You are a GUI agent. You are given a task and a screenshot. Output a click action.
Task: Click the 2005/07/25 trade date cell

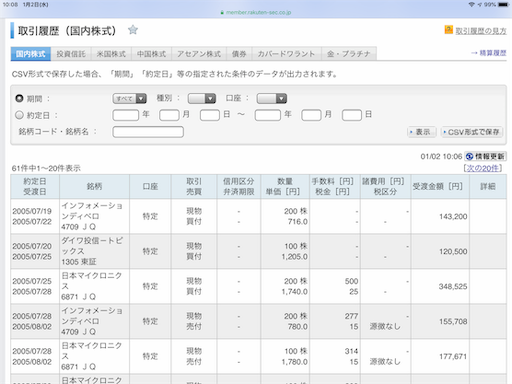click(x=32, y=281)
